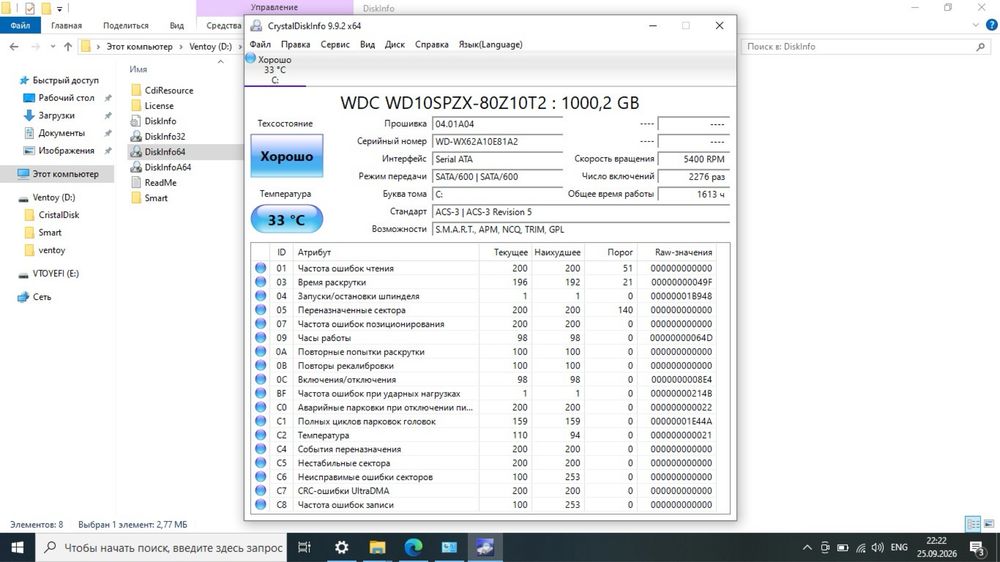The image size is (1000, 562).
Task: Open the notification center icon
Action: click(x=977, y=547)
